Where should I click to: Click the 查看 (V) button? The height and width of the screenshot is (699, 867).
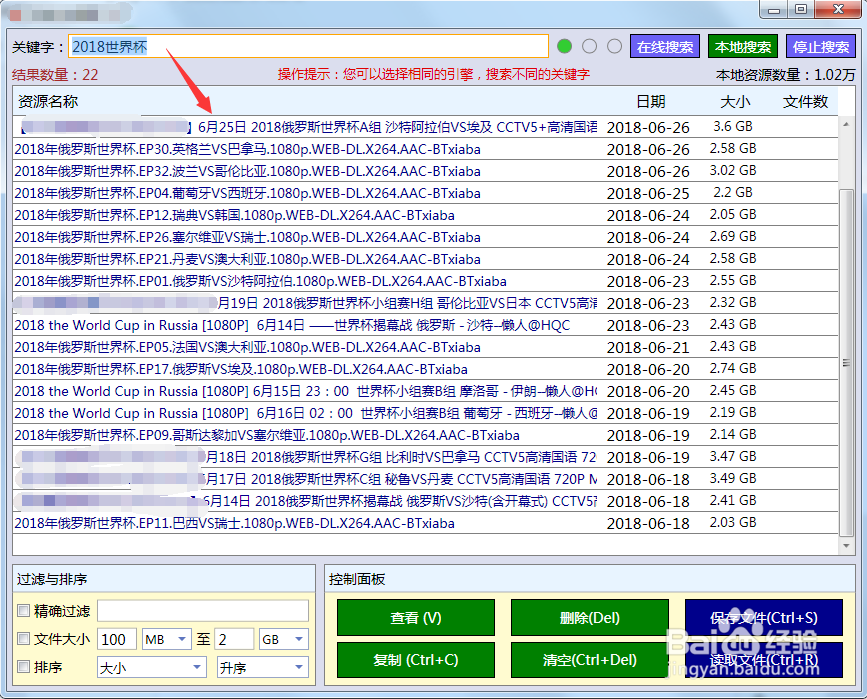pos(416,618)
